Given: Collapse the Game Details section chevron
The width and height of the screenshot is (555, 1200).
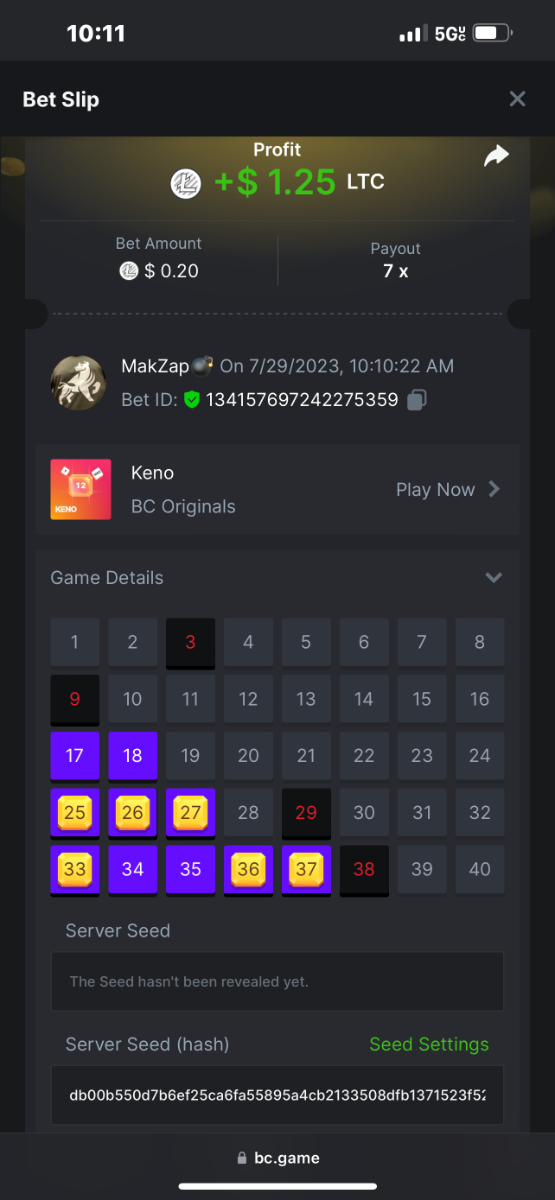Looking at the screenshot, I should tap(493, 578).
